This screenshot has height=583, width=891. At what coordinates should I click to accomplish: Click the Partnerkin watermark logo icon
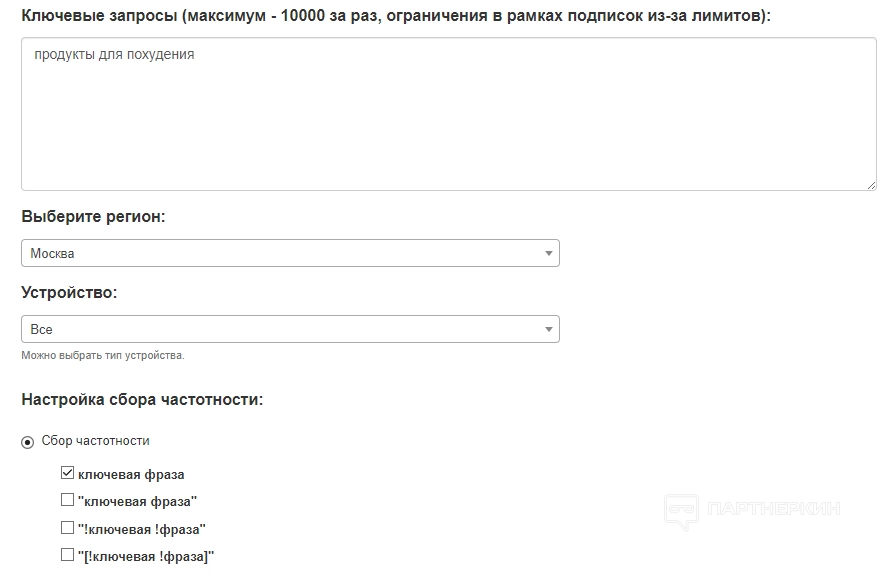click(x=681, y=510)
